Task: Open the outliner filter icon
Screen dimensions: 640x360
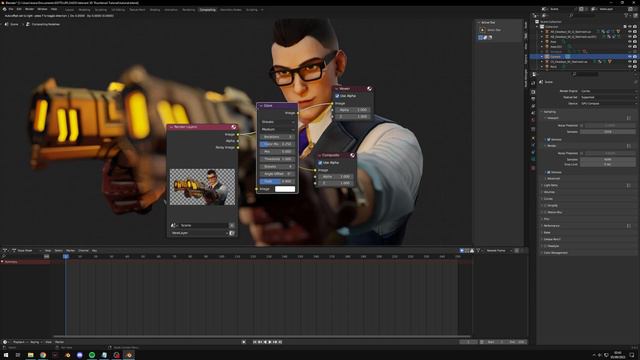Action: click(627, 16)
